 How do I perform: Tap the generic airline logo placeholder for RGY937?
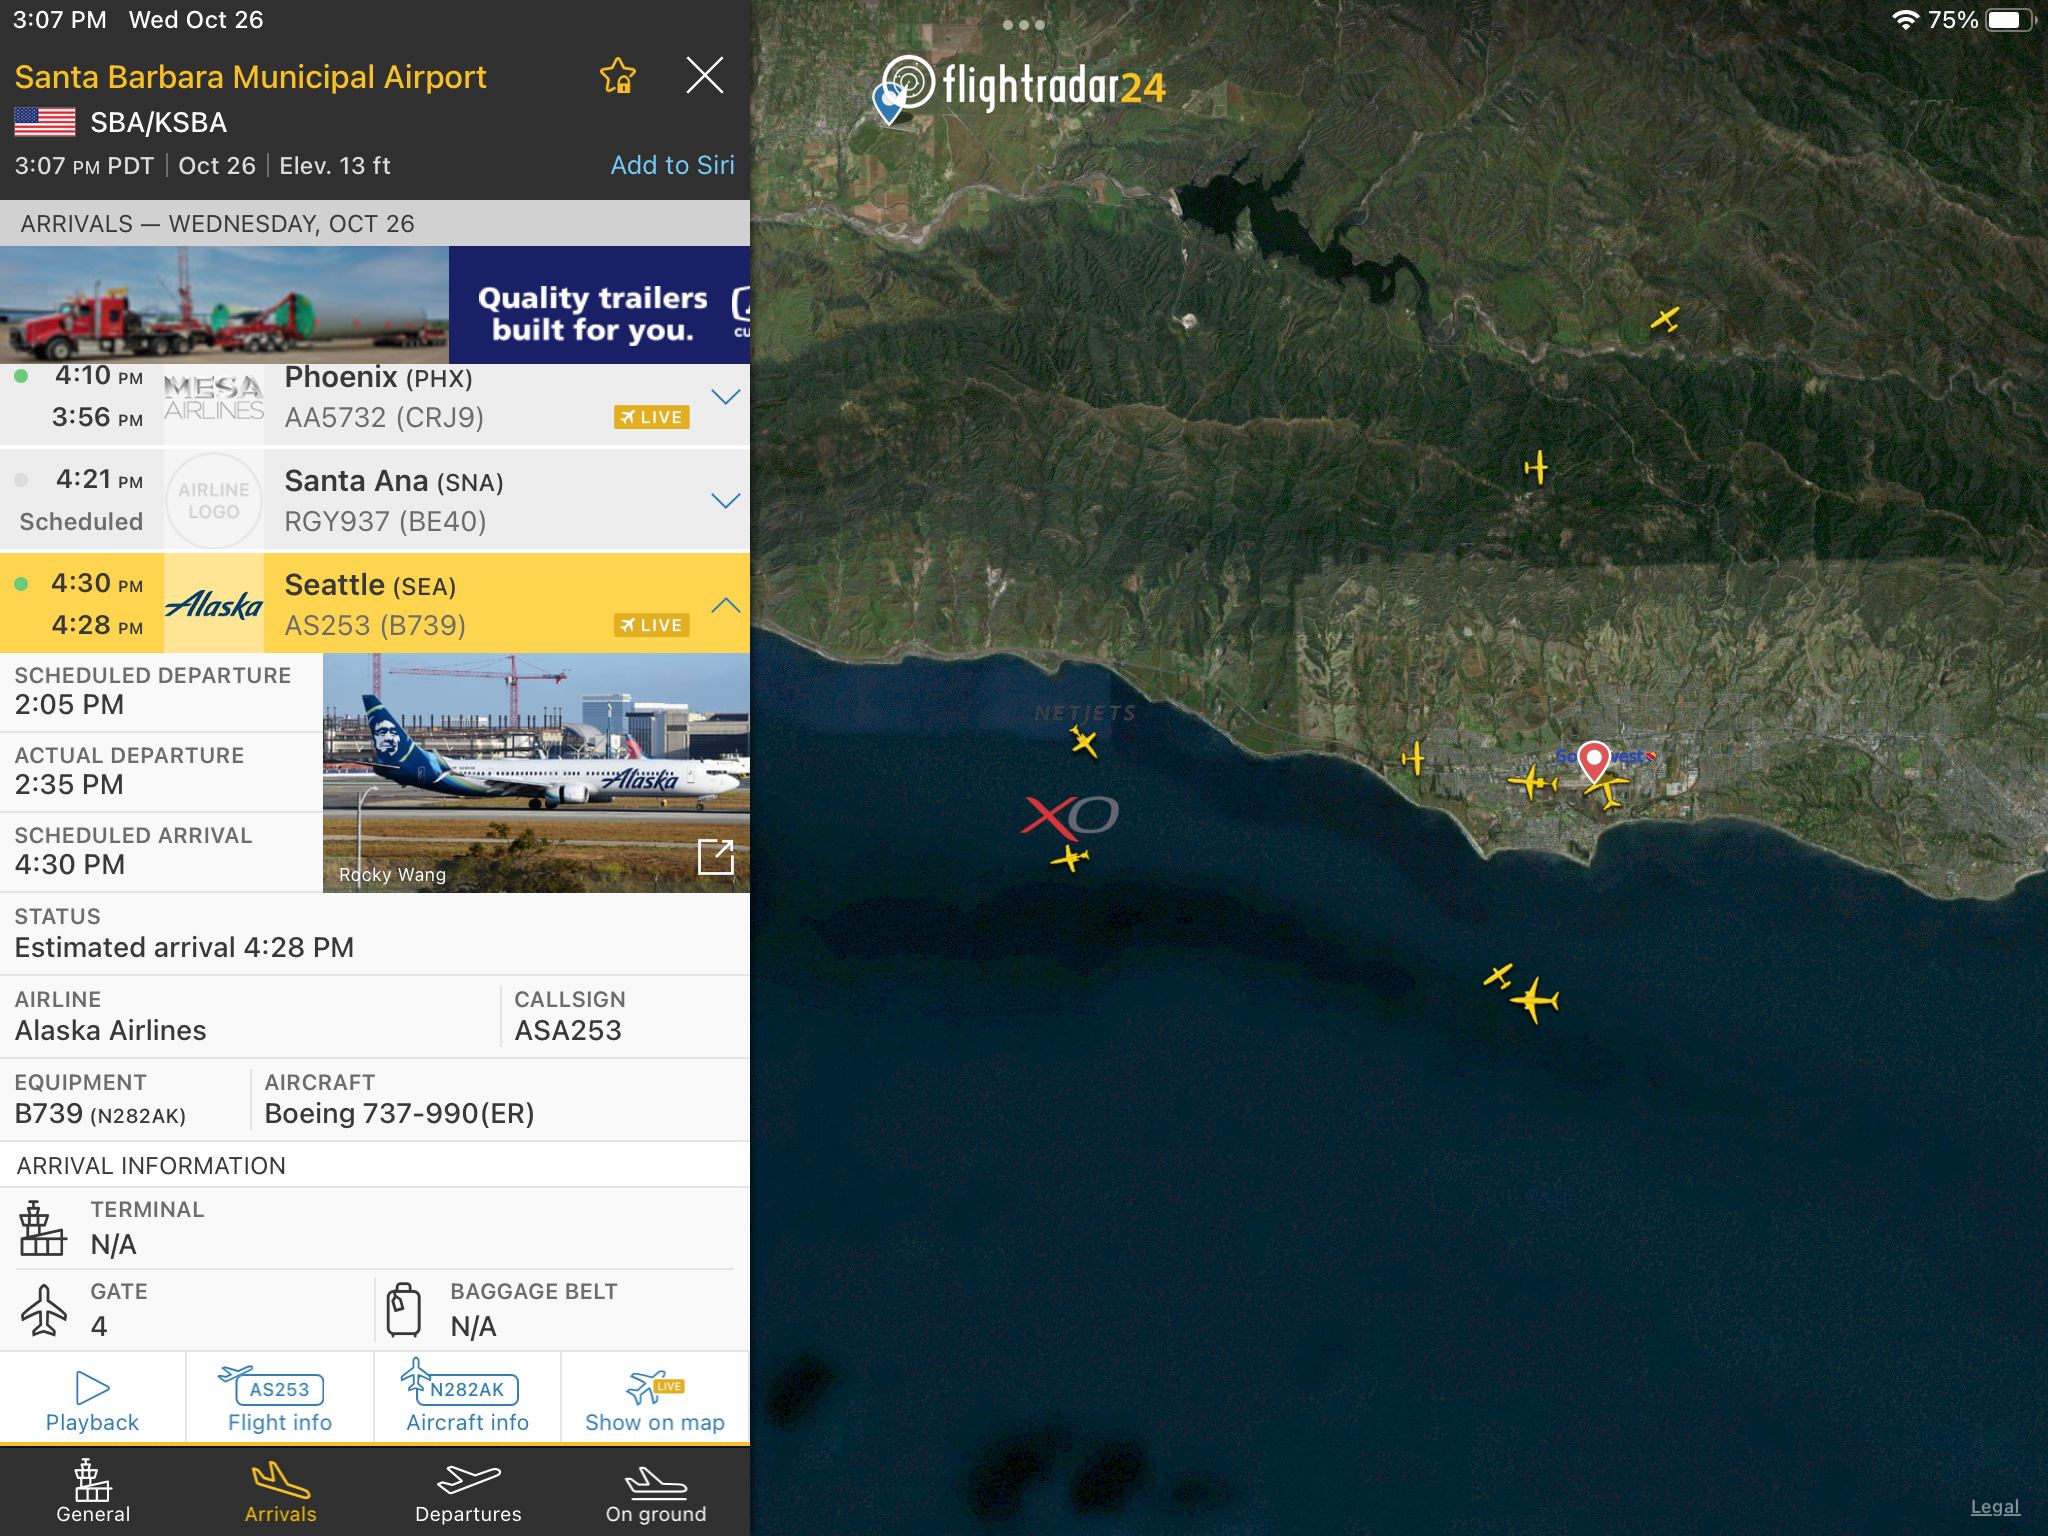(214, 501)
